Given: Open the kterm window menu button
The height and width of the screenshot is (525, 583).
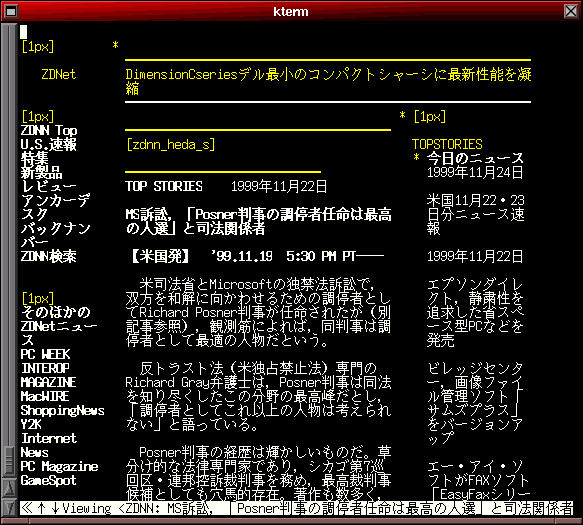Looking at the screenshot, I should tap(11, 11).
